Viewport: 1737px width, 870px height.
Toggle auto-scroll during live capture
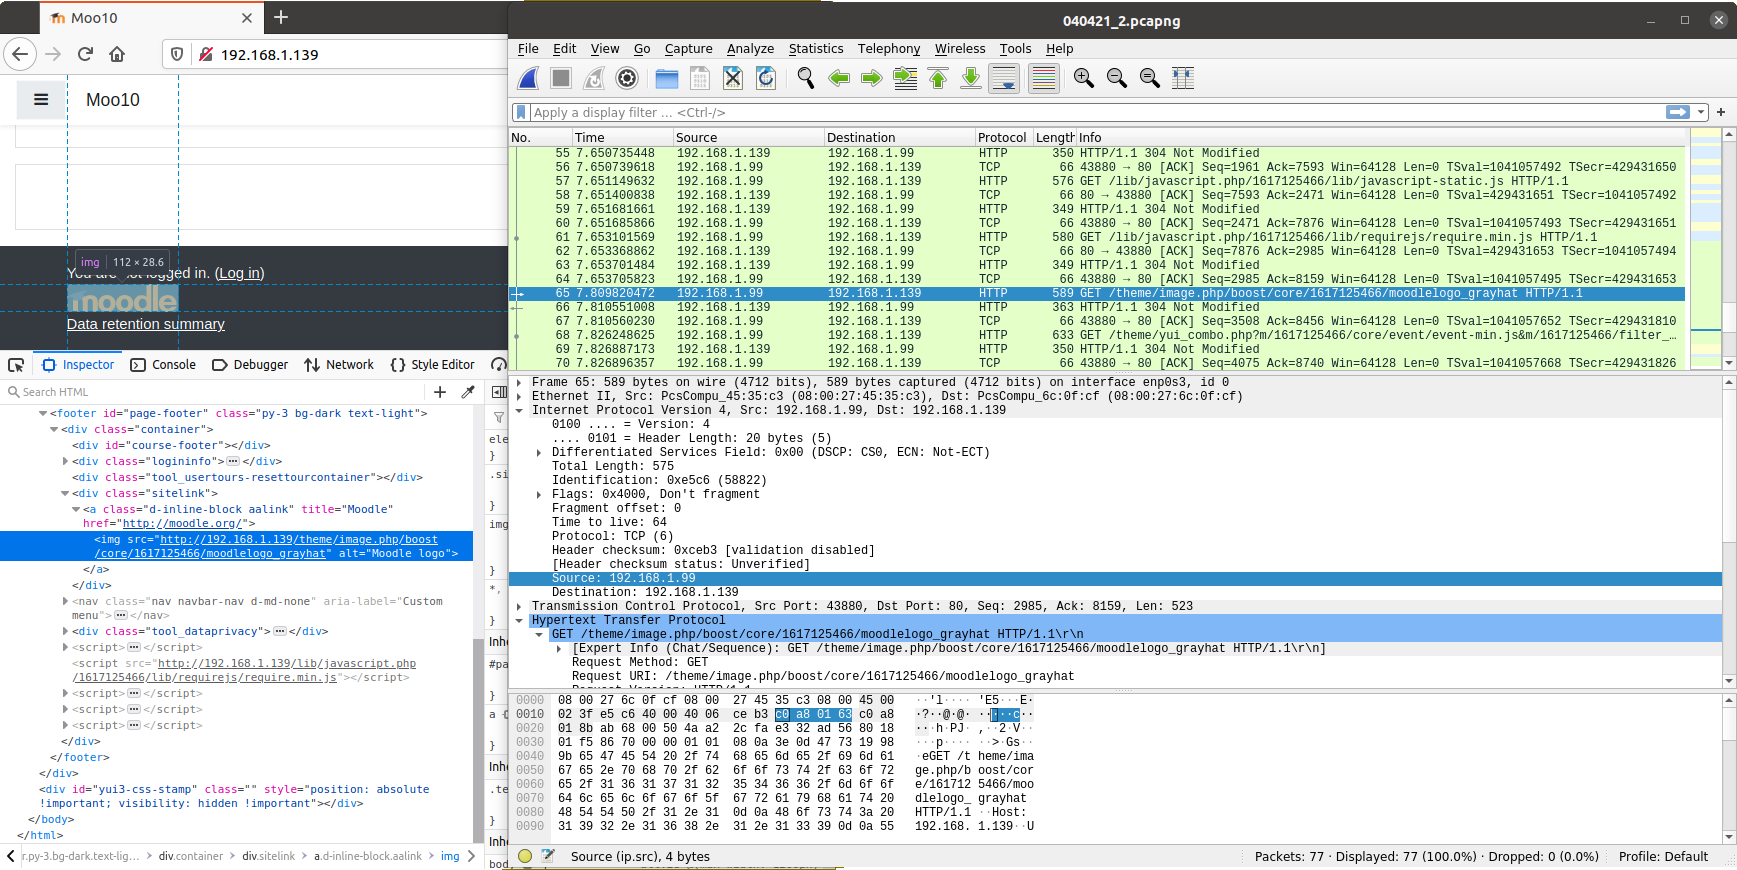tap(1004, 78)
